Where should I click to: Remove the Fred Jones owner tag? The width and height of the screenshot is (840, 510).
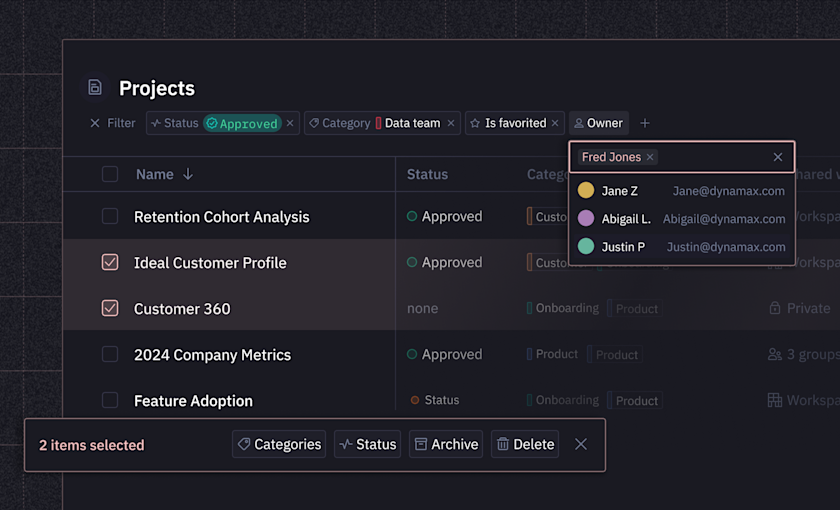tap(650, 157)
